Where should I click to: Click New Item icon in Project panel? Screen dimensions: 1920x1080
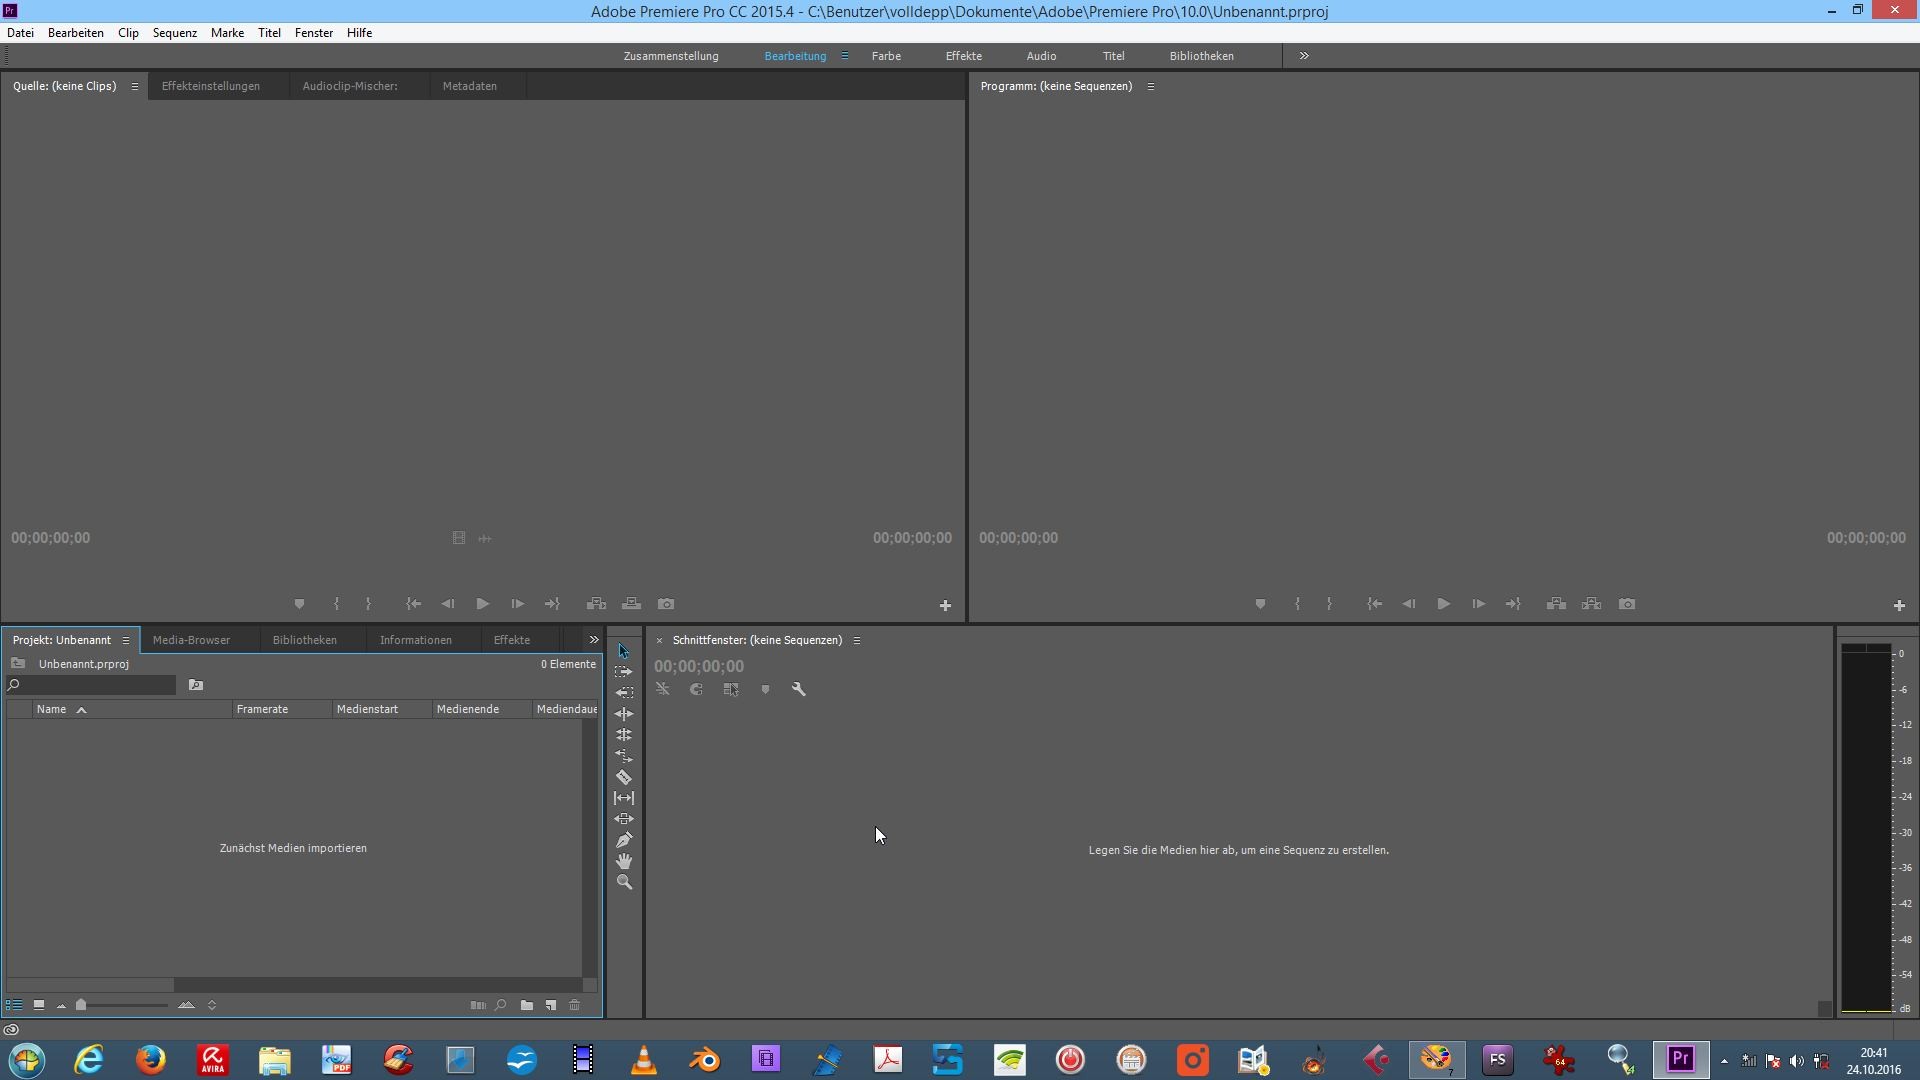click(x=551, y=1005)
